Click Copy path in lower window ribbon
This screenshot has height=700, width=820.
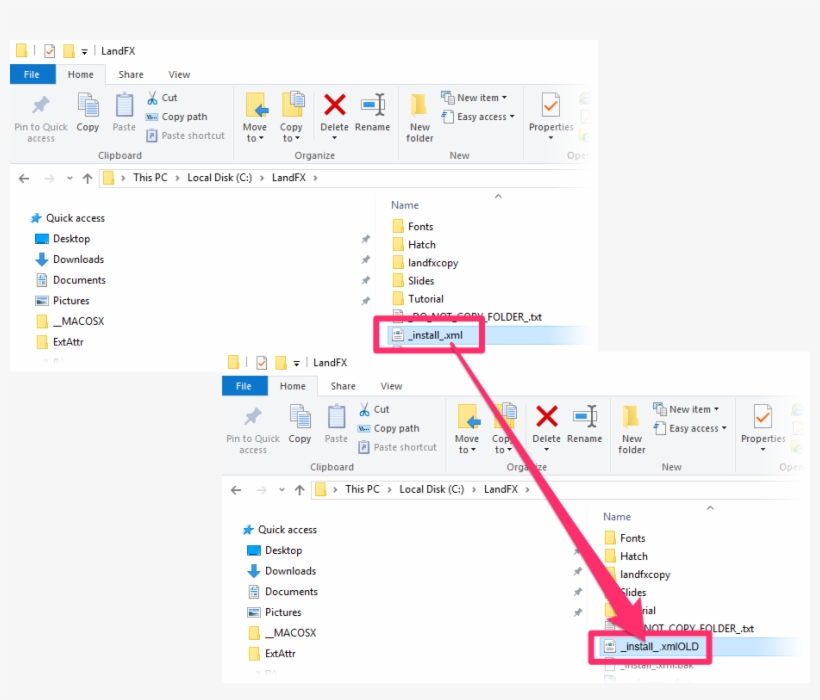point(389,428)
